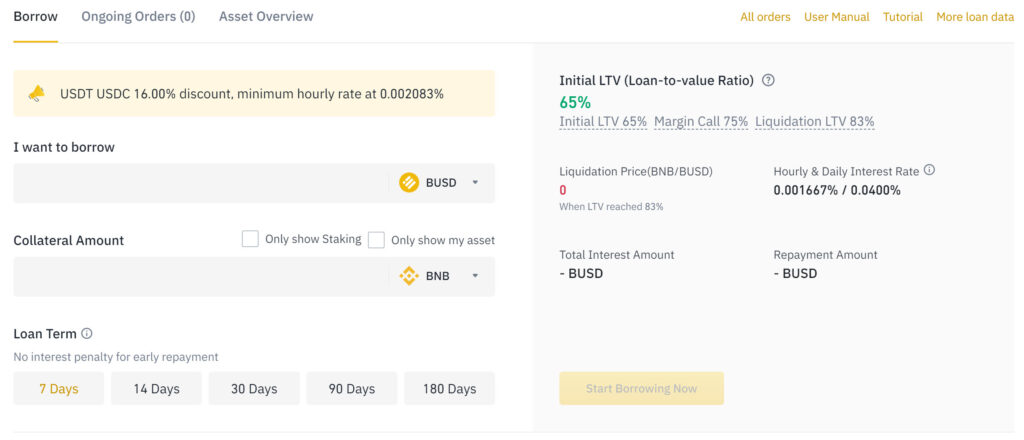
Task: Open the All orders link
Action: tap(765, 17)
